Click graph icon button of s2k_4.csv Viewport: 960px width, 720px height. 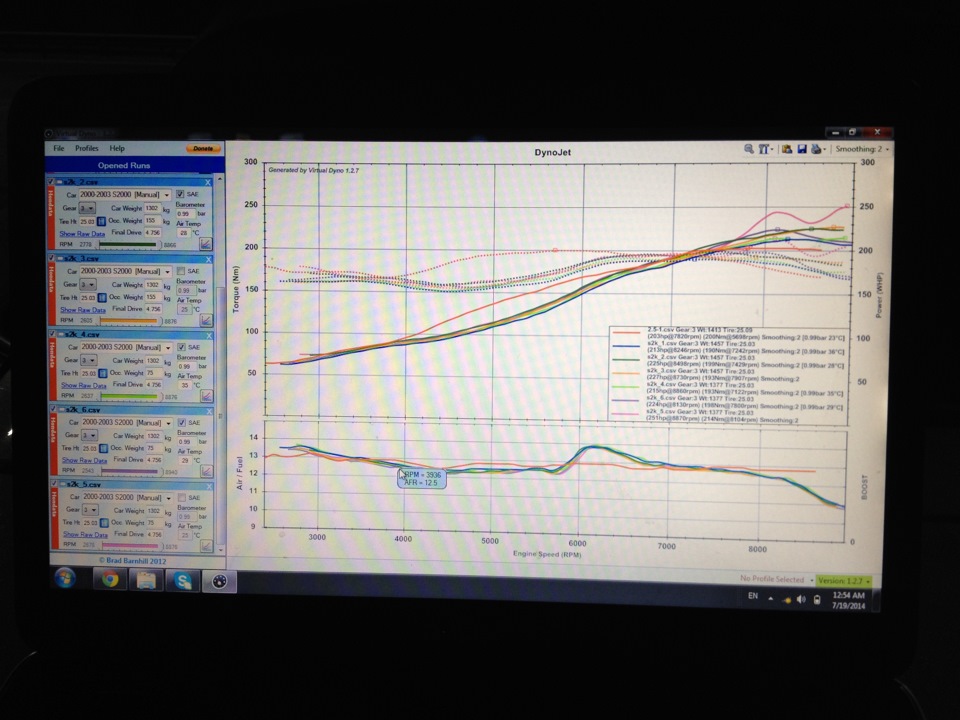coord(206,396)
